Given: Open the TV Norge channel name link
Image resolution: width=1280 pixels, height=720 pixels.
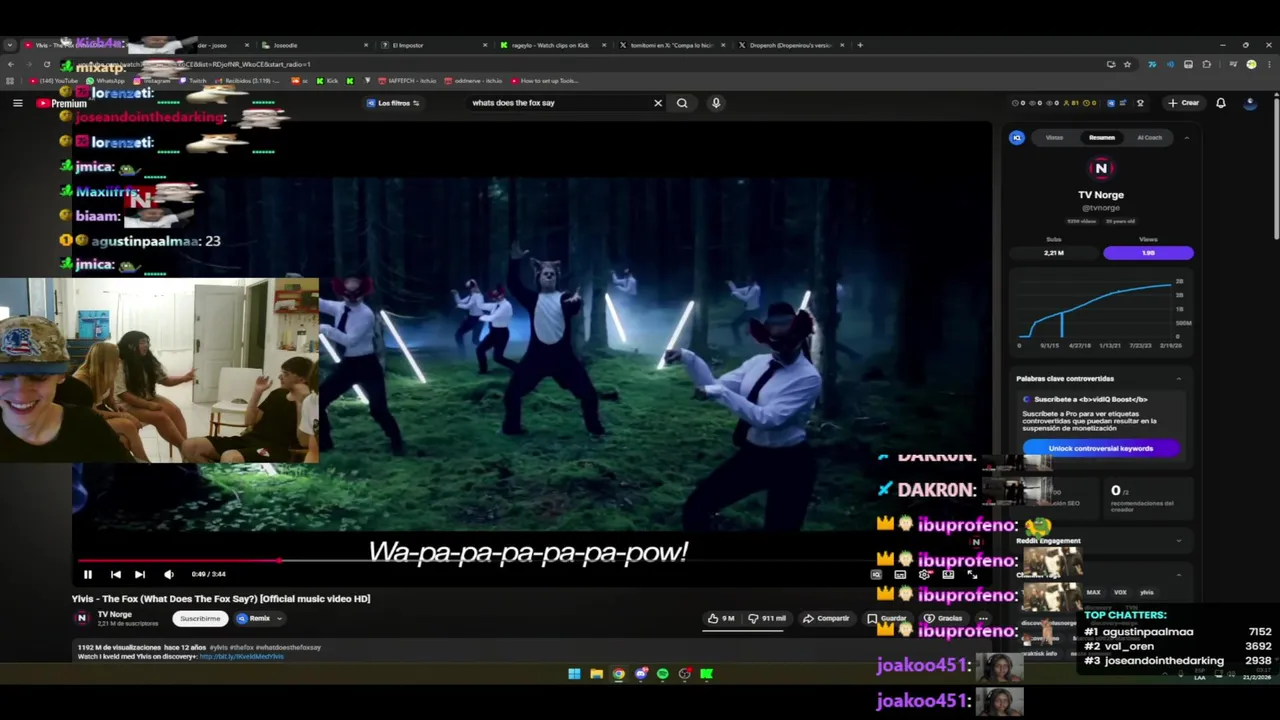Looking at the screenshot, I should [114, 614].
